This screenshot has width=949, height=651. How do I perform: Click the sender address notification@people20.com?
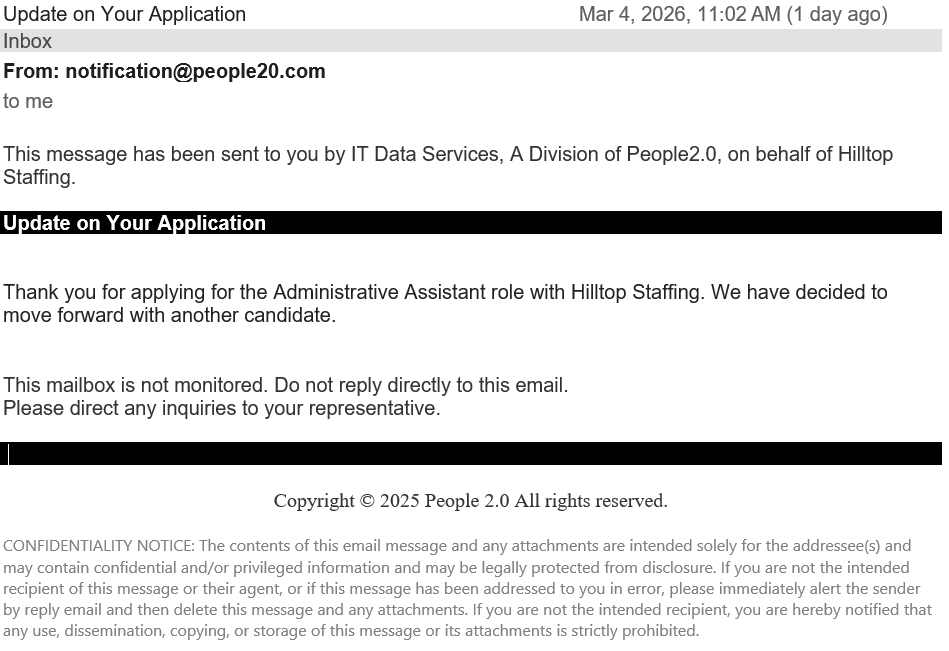pyautogui.click(x=195, y=71)
